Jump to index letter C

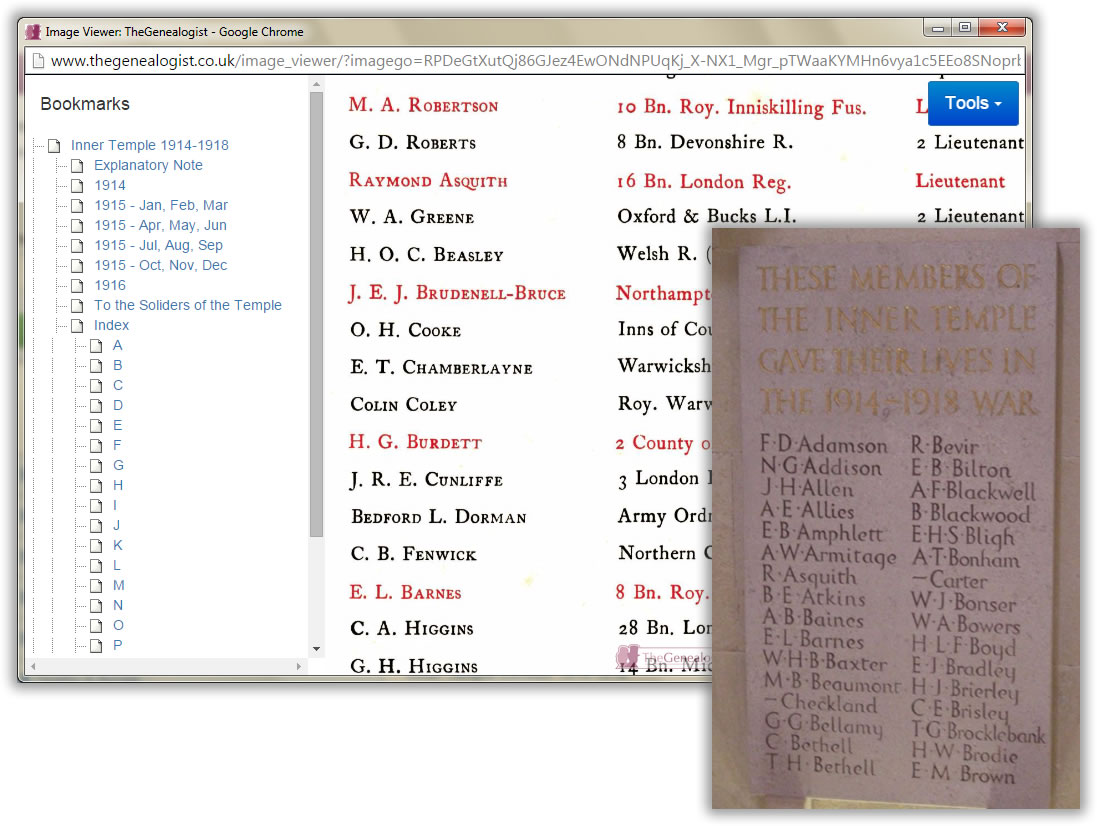pos(118,385)
